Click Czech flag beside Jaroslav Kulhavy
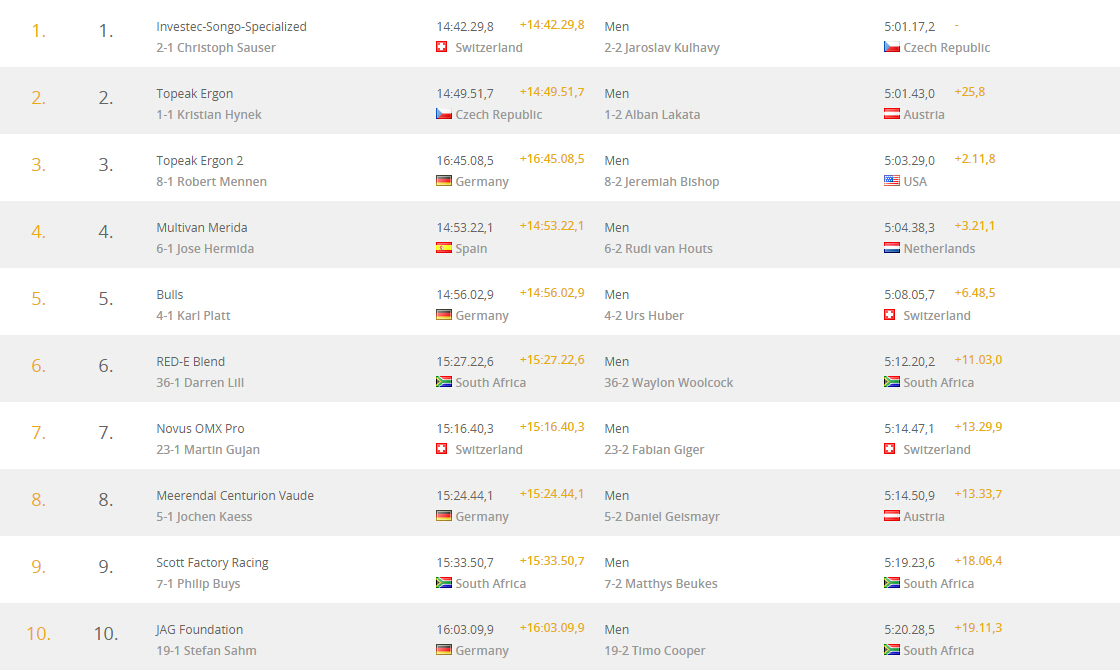The height and width of the screenshot is (671, 1120). click(891, 47)
